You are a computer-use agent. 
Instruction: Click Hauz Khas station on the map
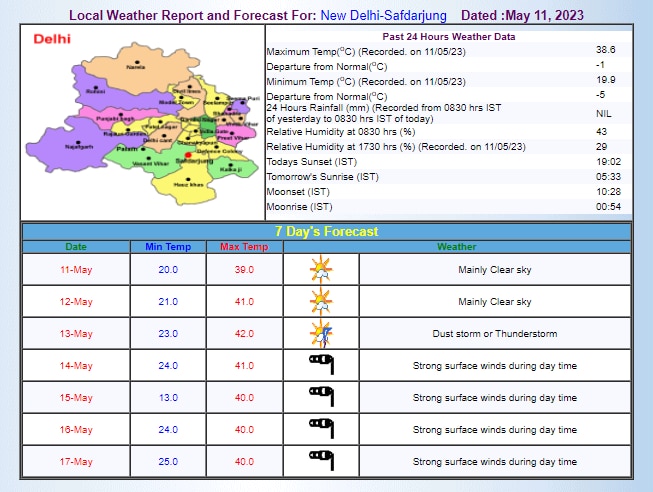(x=188, y=184)
